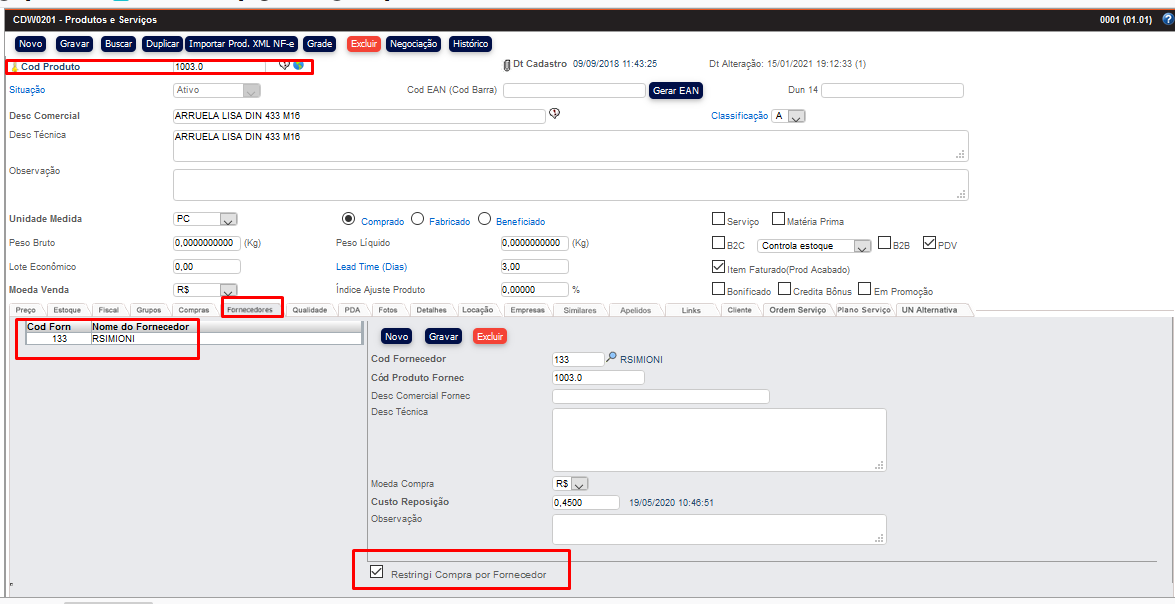The height and width of the screenshot is (604, 1175).
Task: Enable the Matéria Prima checkbox
Action: 778,219
